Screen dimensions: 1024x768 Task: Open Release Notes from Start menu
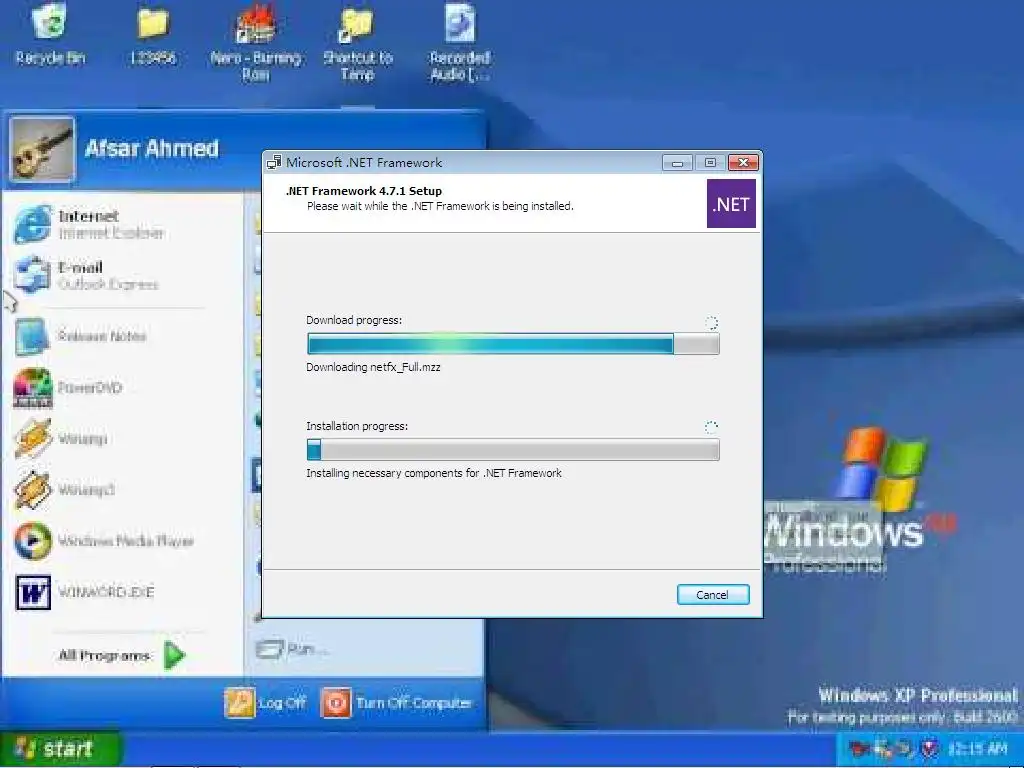point(80,336)
